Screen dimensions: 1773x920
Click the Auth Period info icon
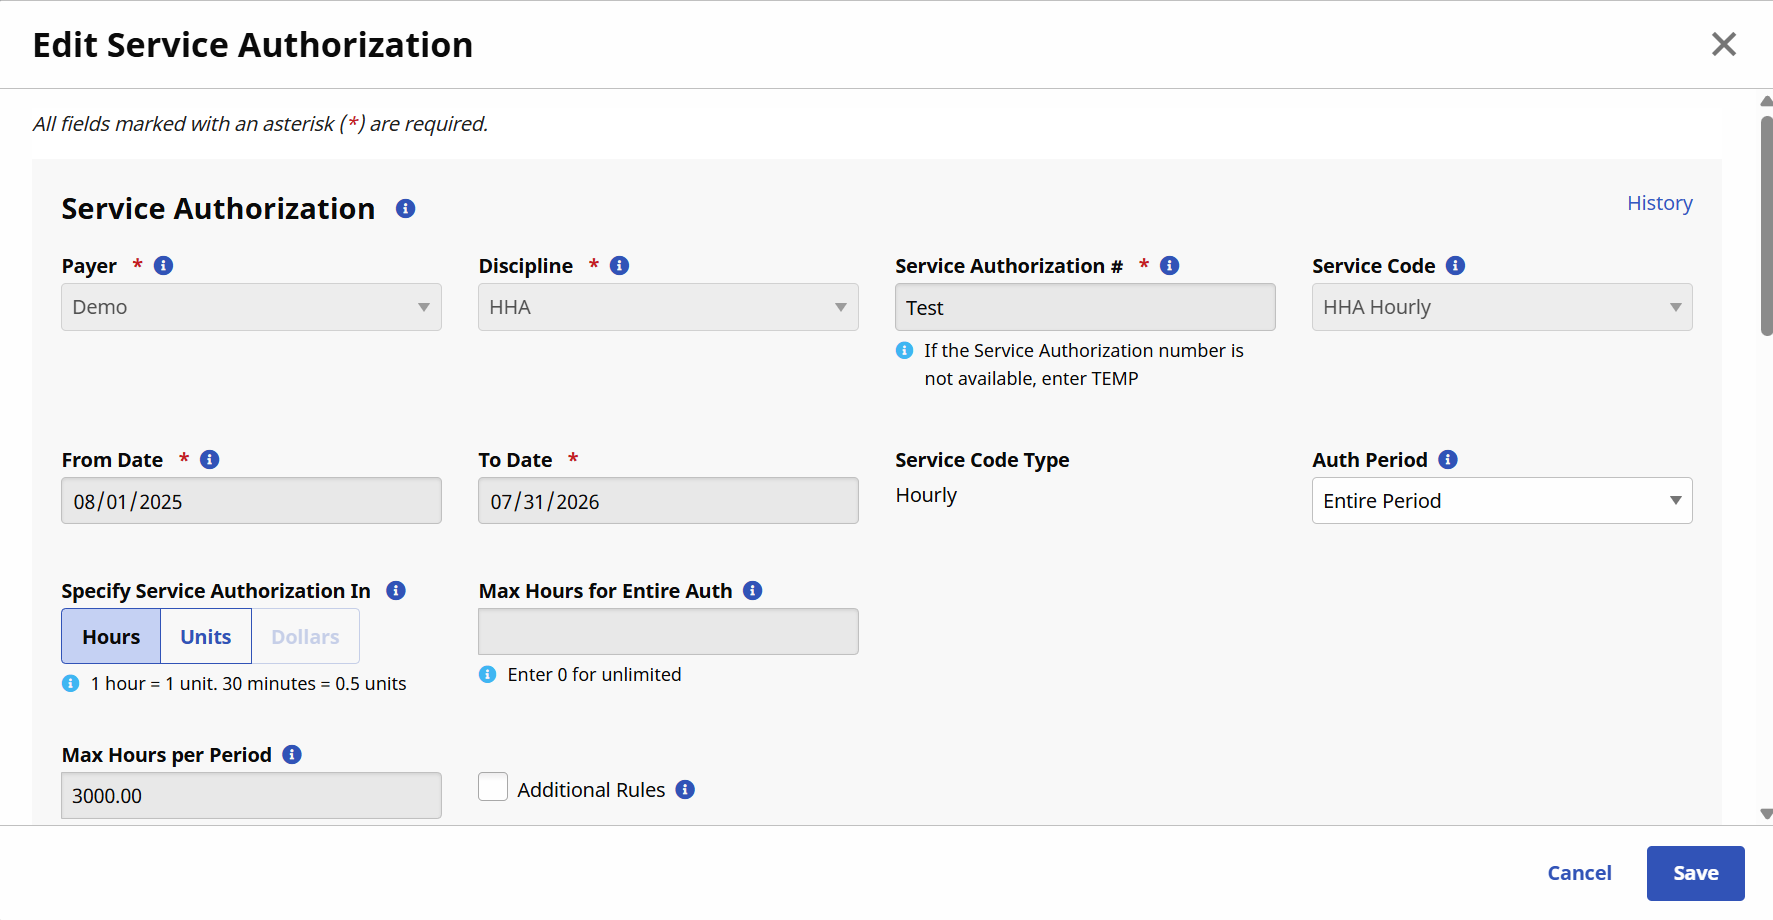[x=1446, y=459]
